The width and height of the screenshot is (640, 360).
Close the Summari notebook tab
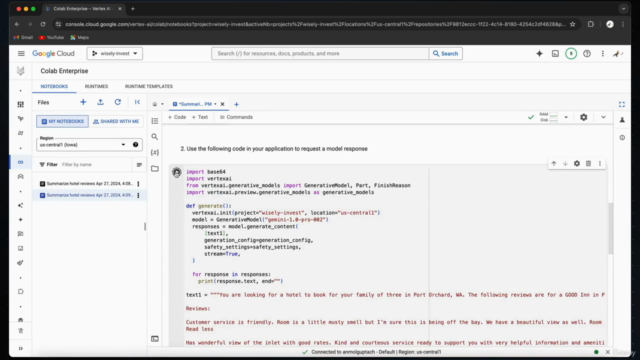click(222, 104)
